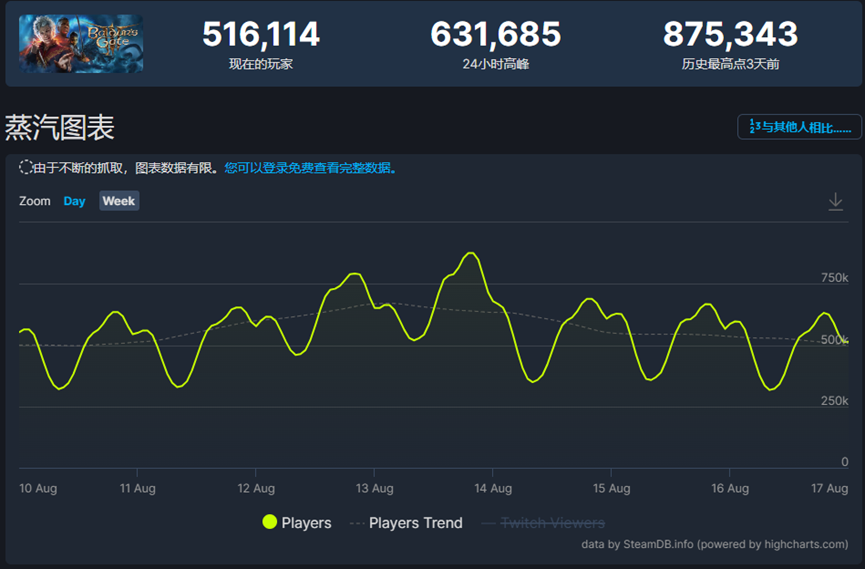Follow the login for full data link
The image size is (865, 569).
coord(311,168)
